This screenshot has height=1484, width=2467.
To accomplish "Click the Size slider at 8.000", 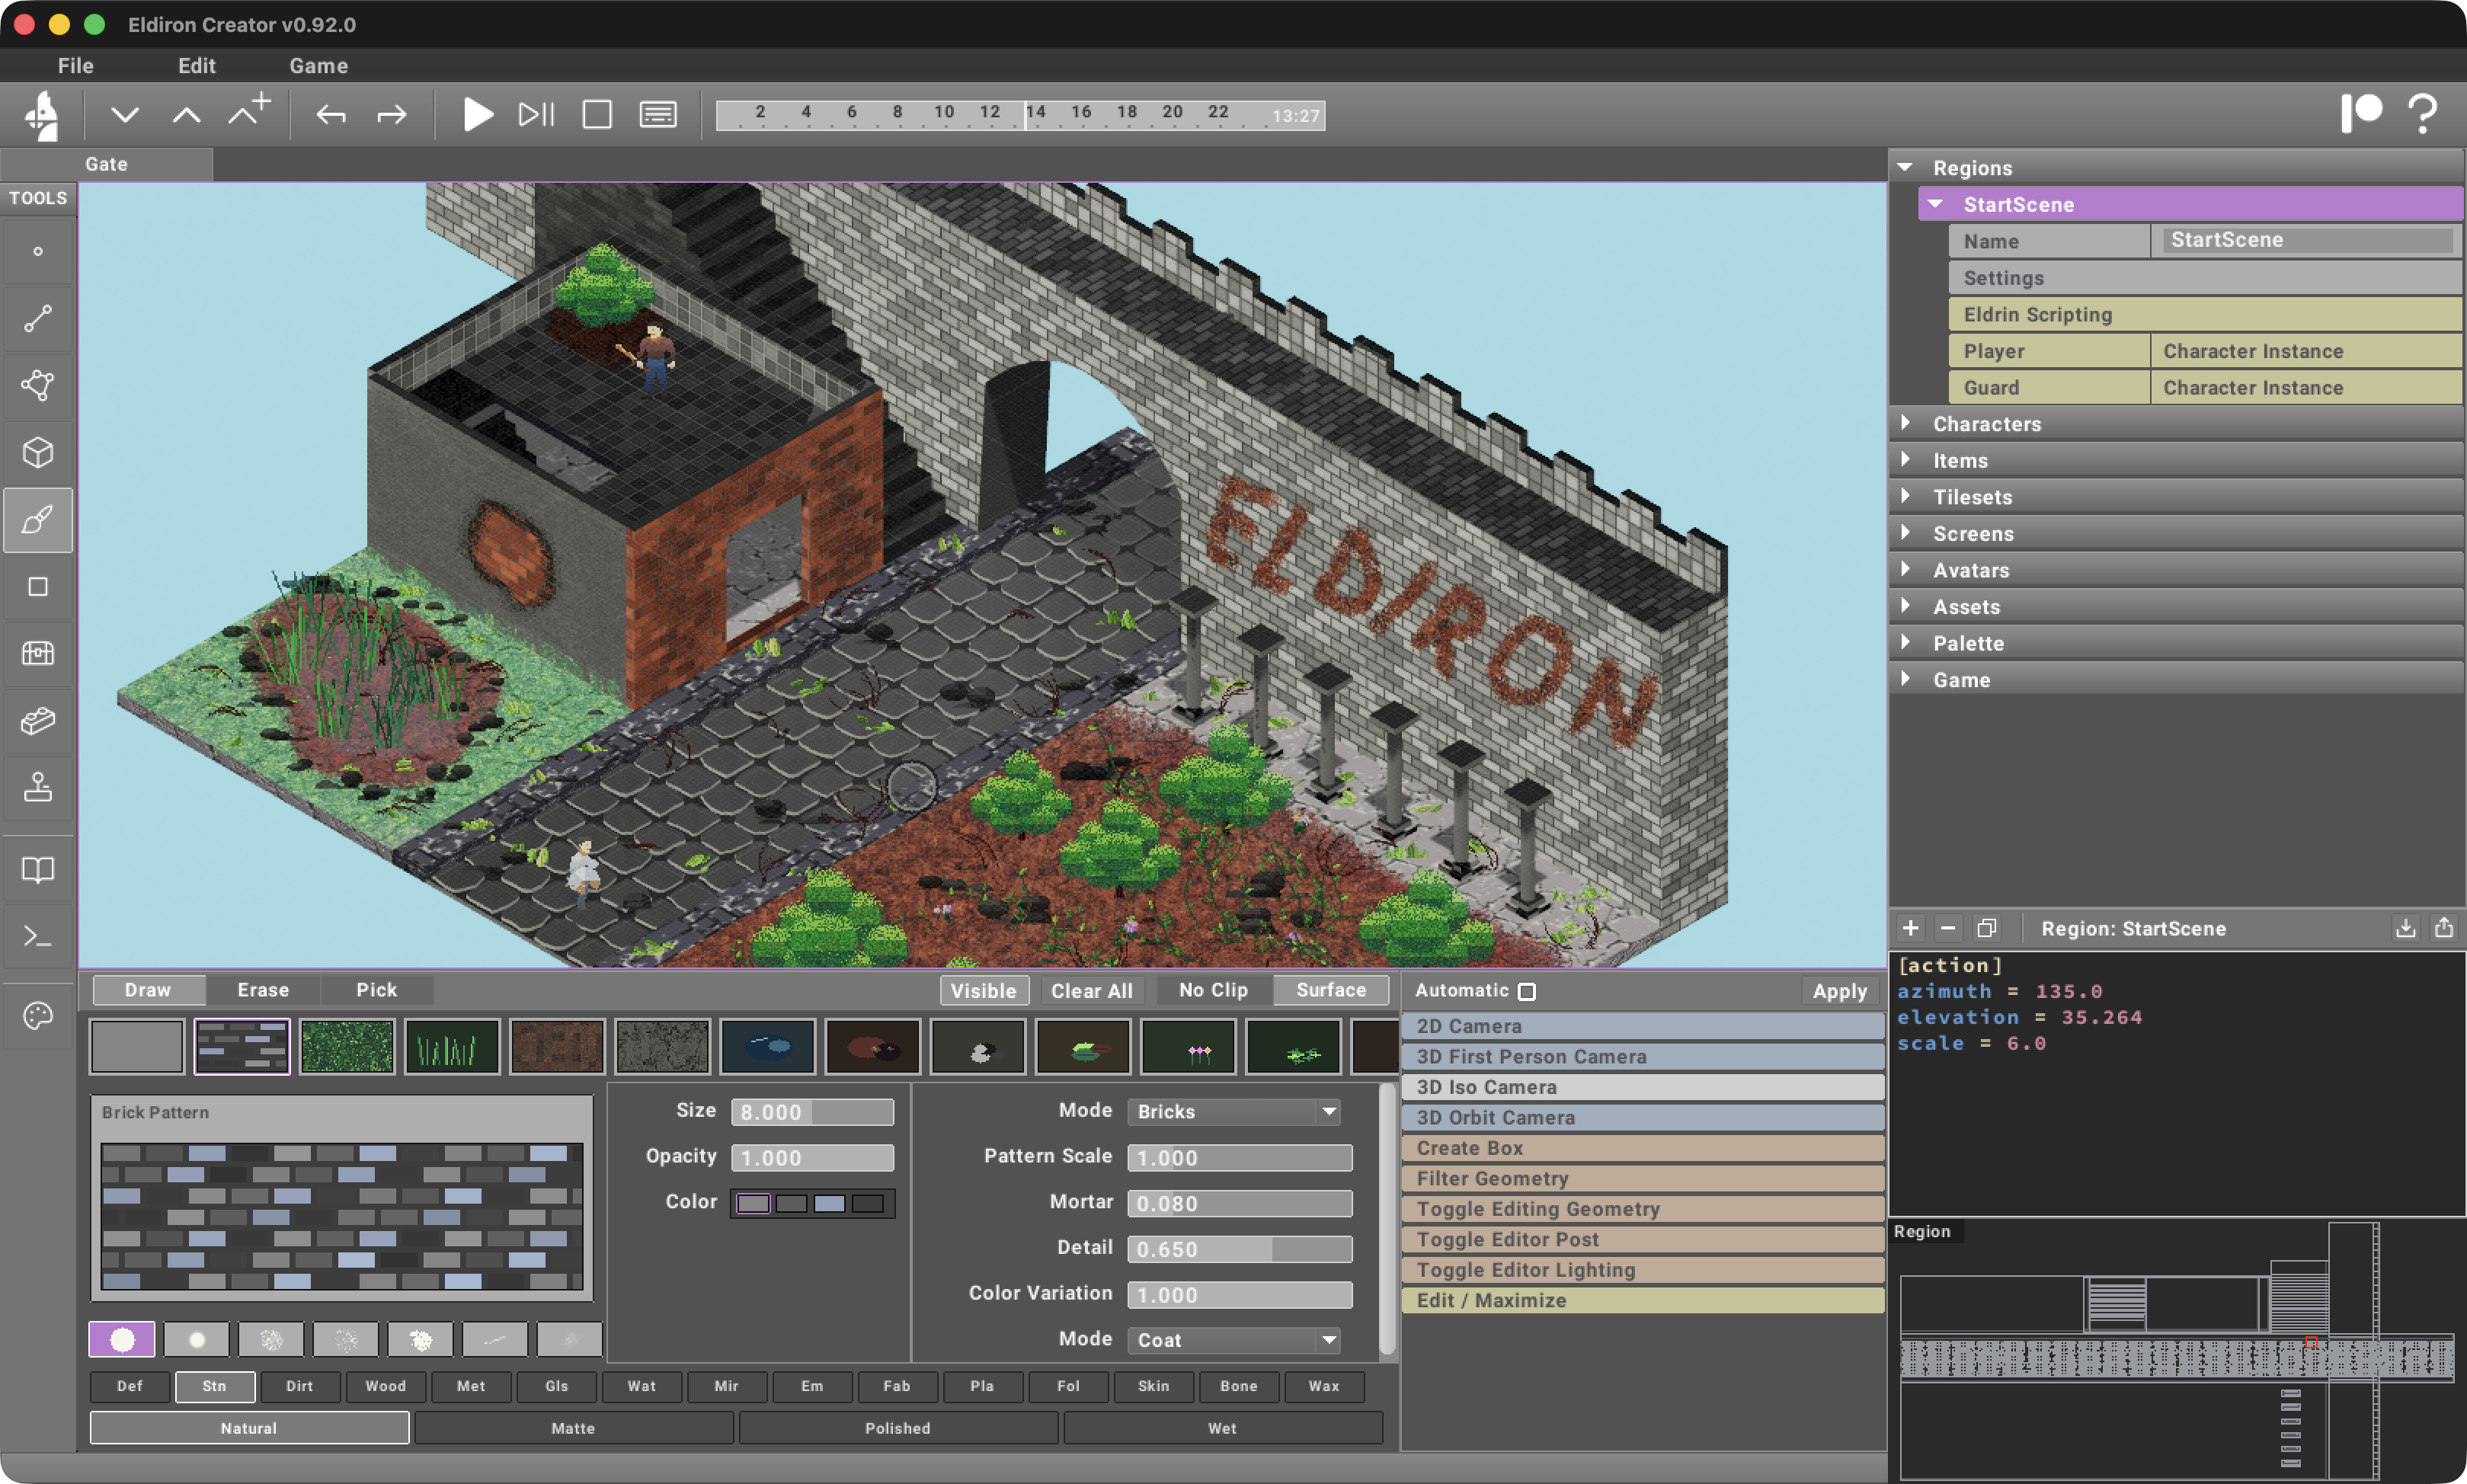I will click(812, 1112).
